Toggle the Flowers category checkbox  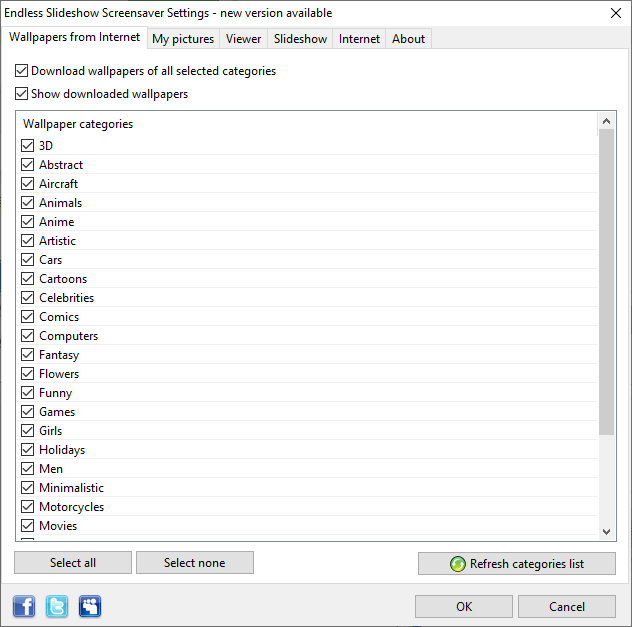point(27,374)
